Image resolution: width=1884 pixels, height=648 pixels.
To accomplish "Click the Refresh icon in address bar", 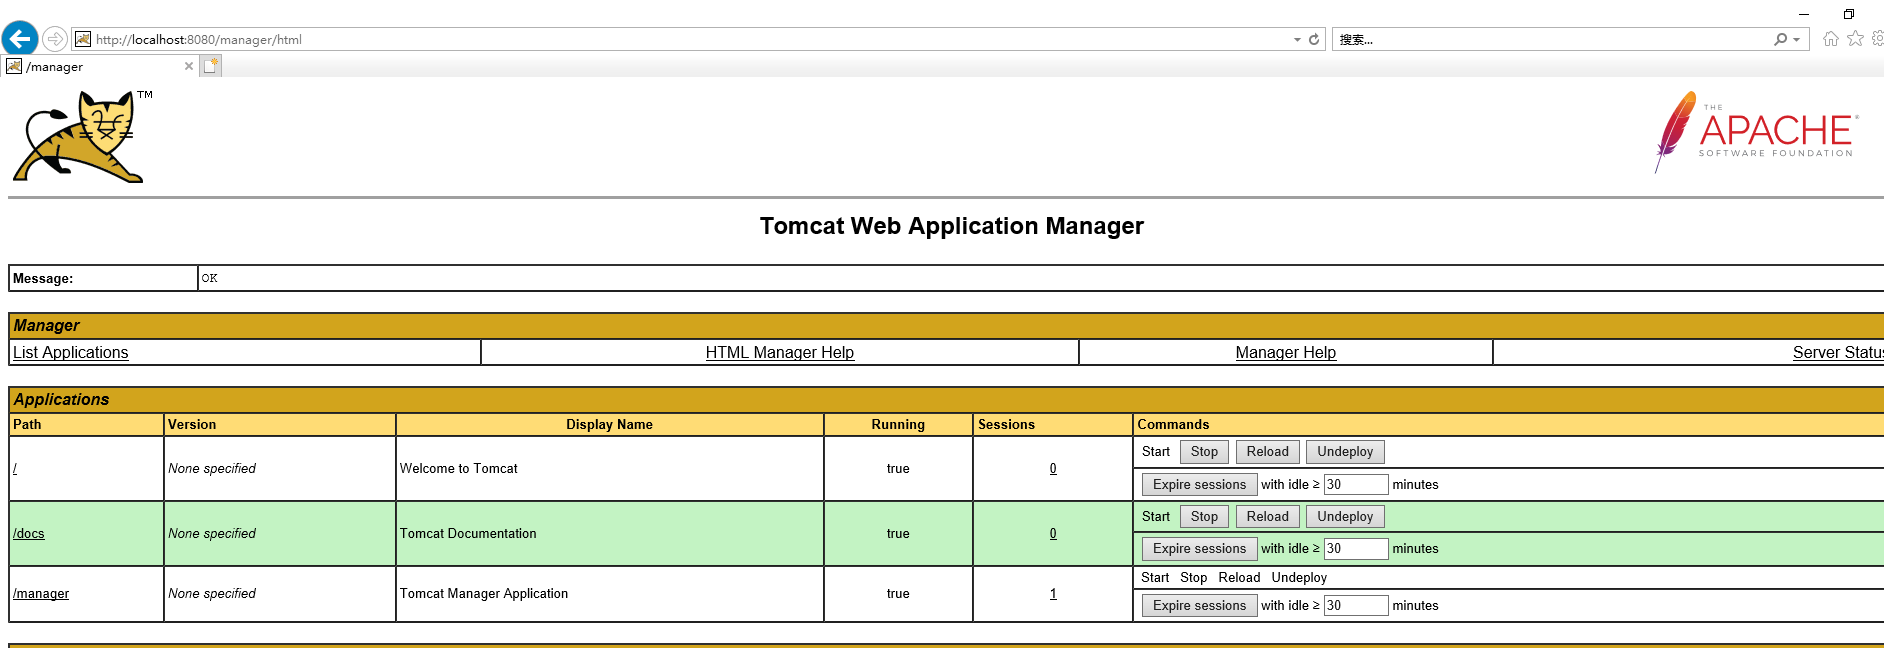I will 1314,40.
